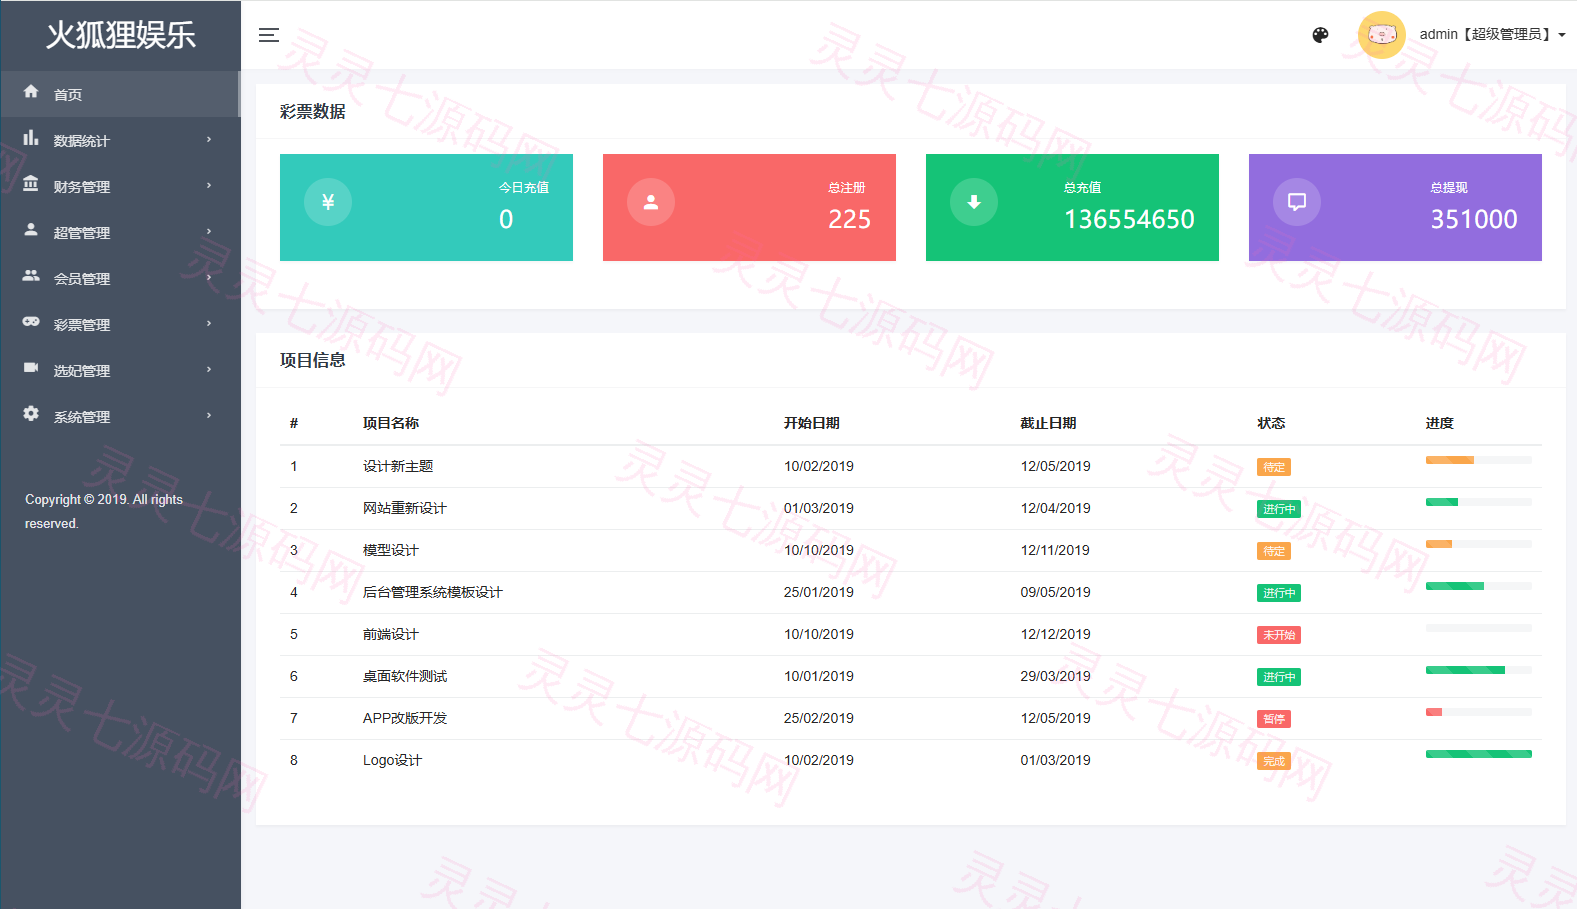Toggle the sidebar hamburger menu icon
1577x909 pixels.
pyautogui.click(x=269, y=35)
